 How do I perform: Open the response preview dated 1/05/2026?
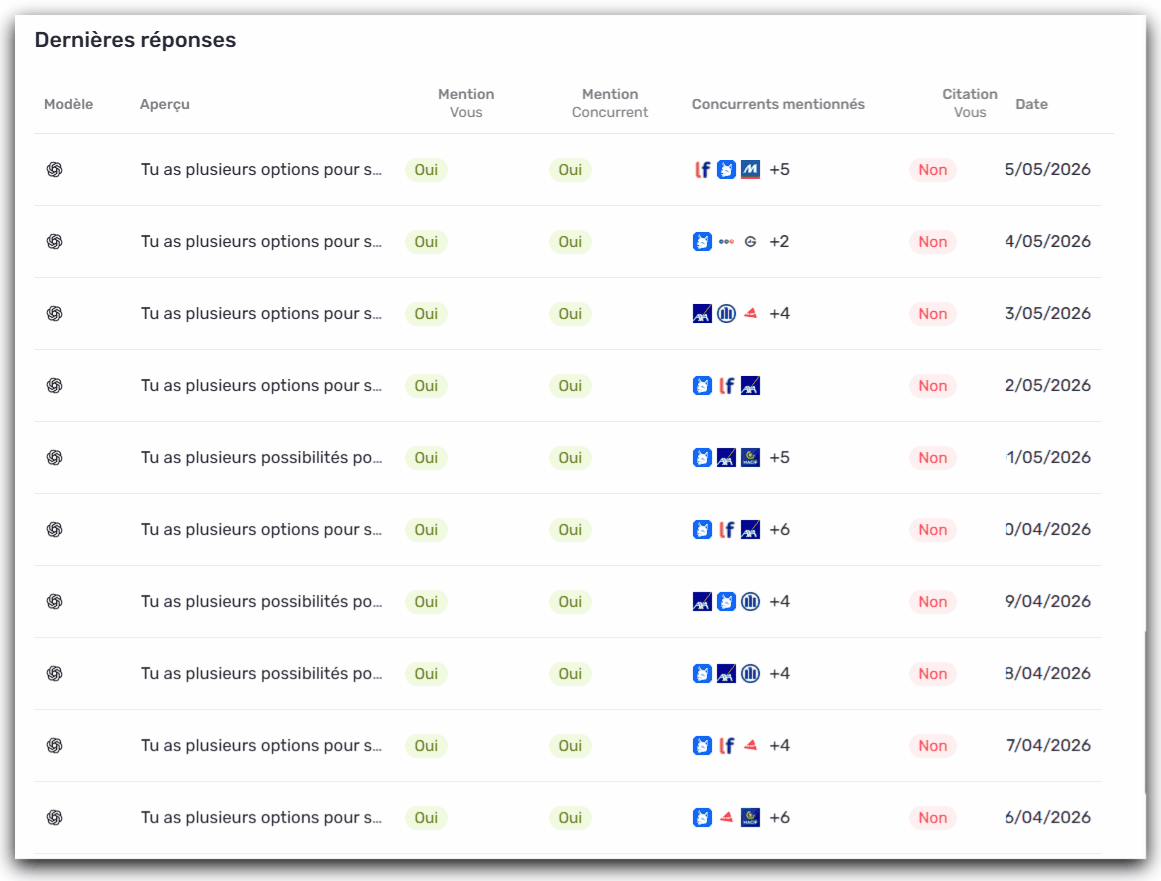261,458
